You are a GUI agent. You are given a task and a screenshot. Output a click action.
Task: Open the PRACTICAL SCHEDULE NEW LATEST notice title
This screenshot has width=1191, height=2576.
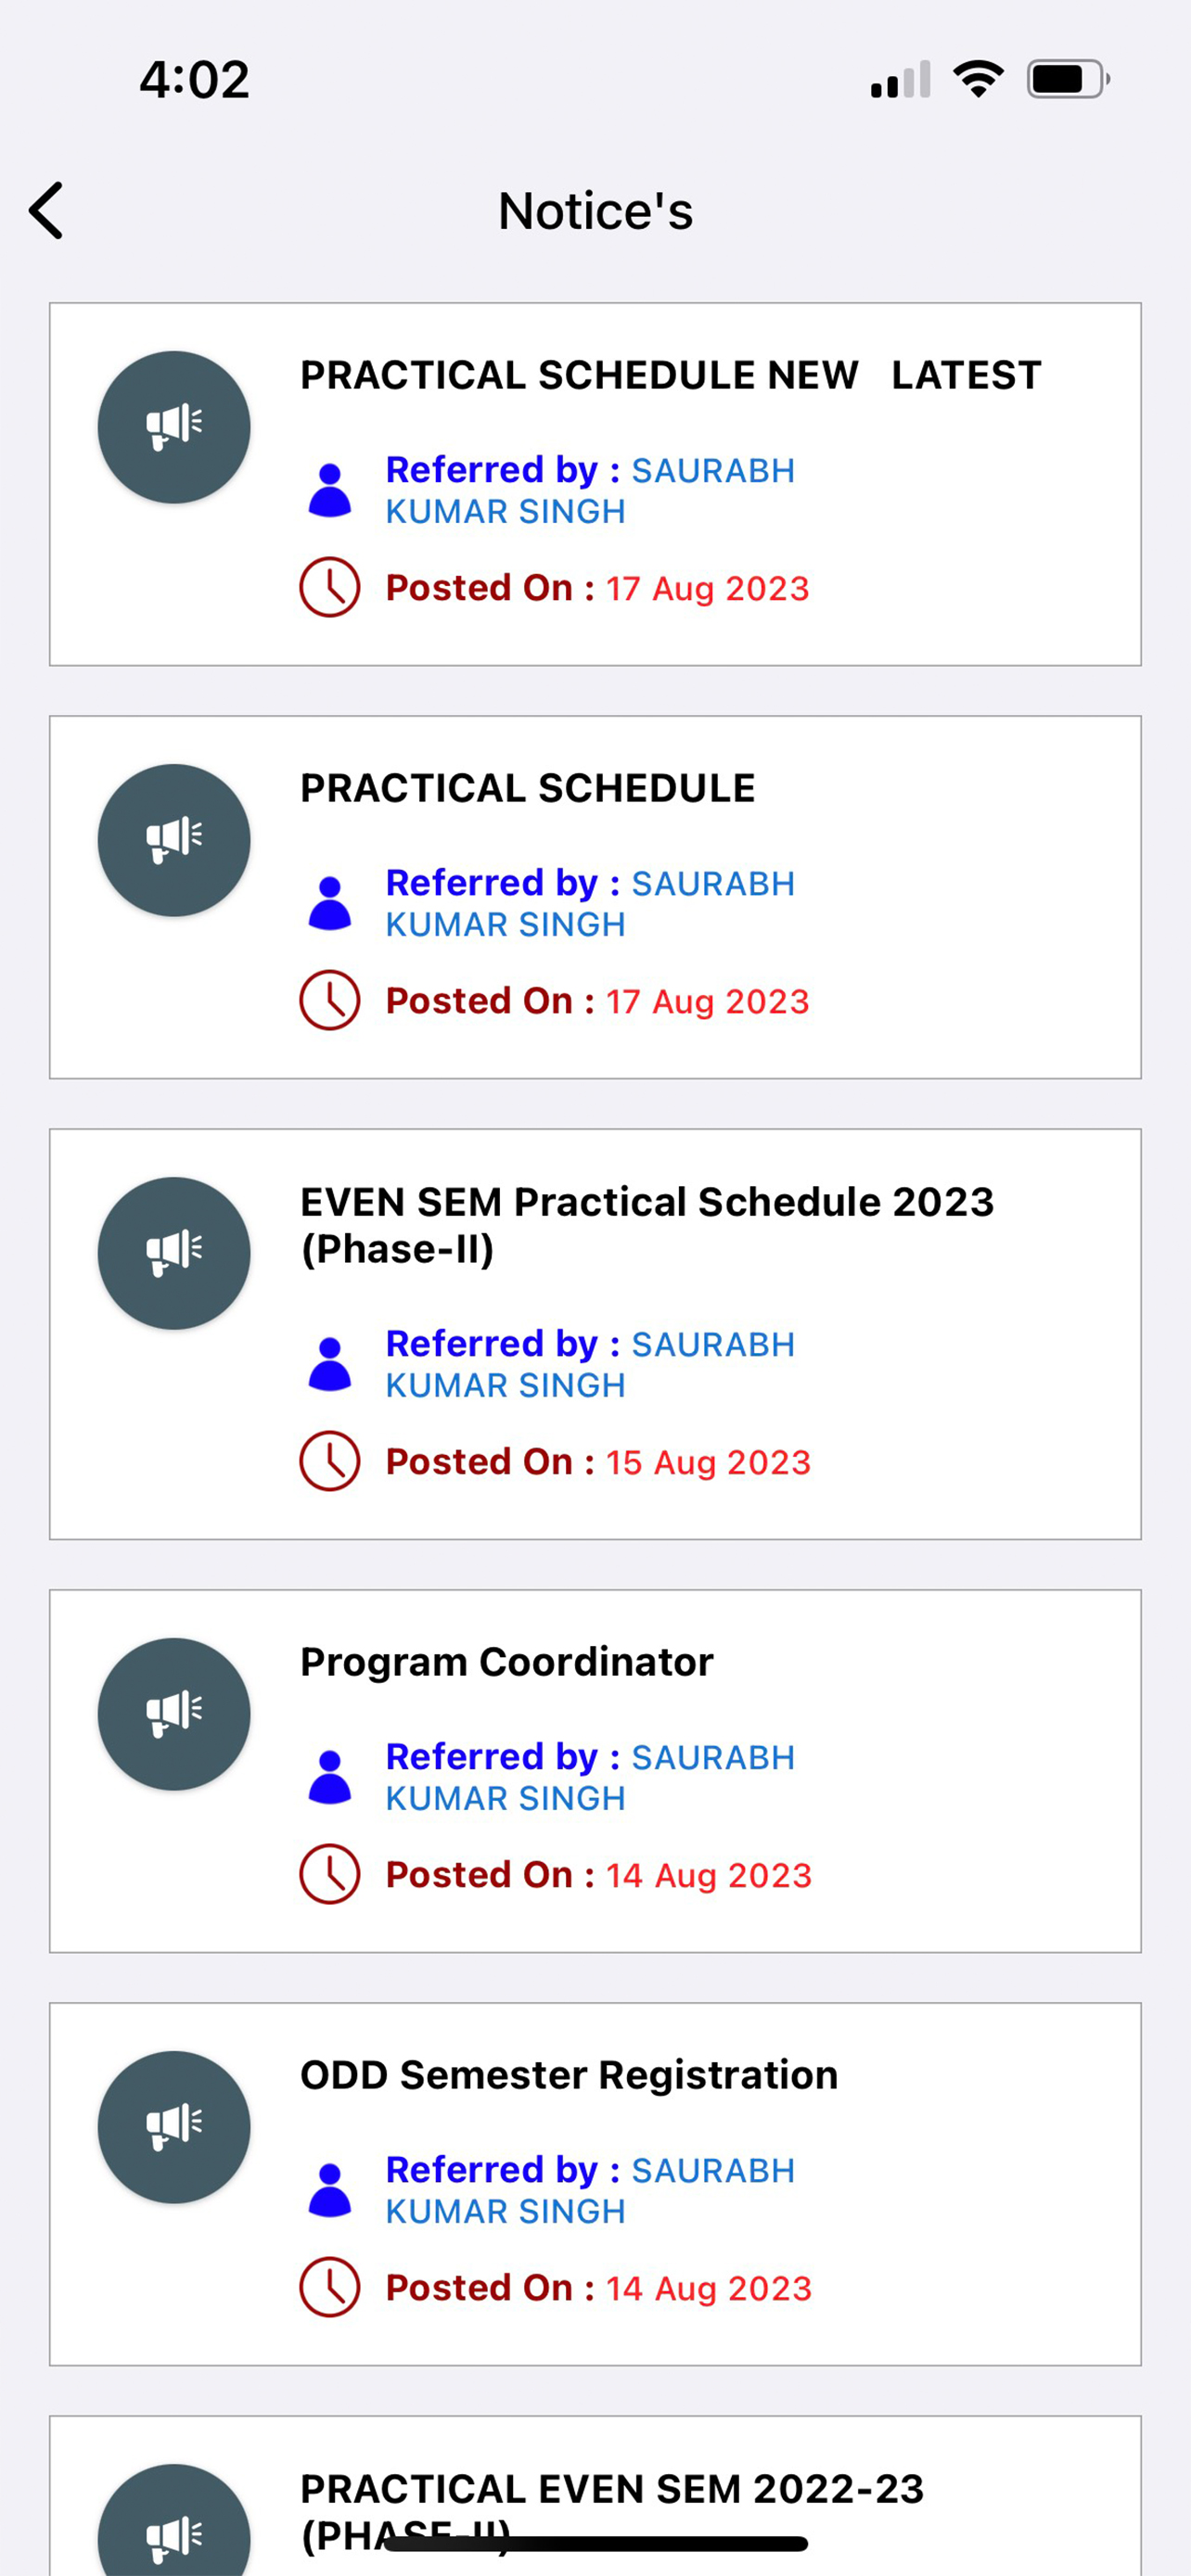point(671,375)
